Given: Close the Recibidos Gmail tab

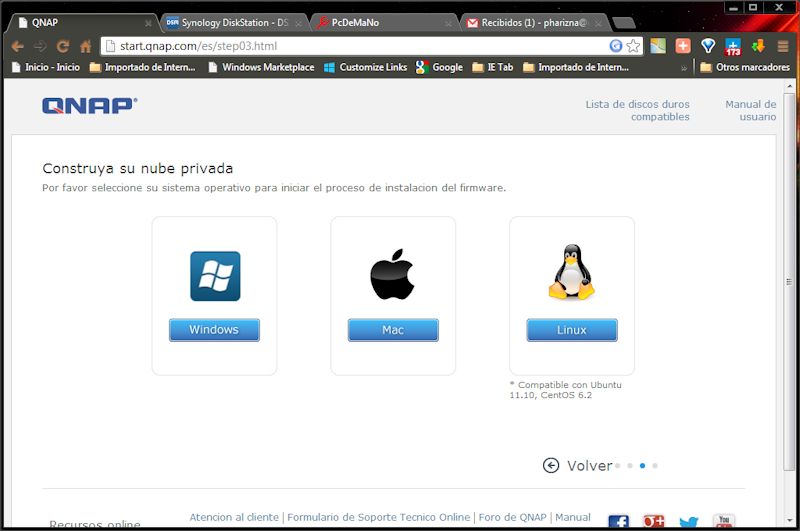Looking at the screenshot, I should click(x=598, y=23).
